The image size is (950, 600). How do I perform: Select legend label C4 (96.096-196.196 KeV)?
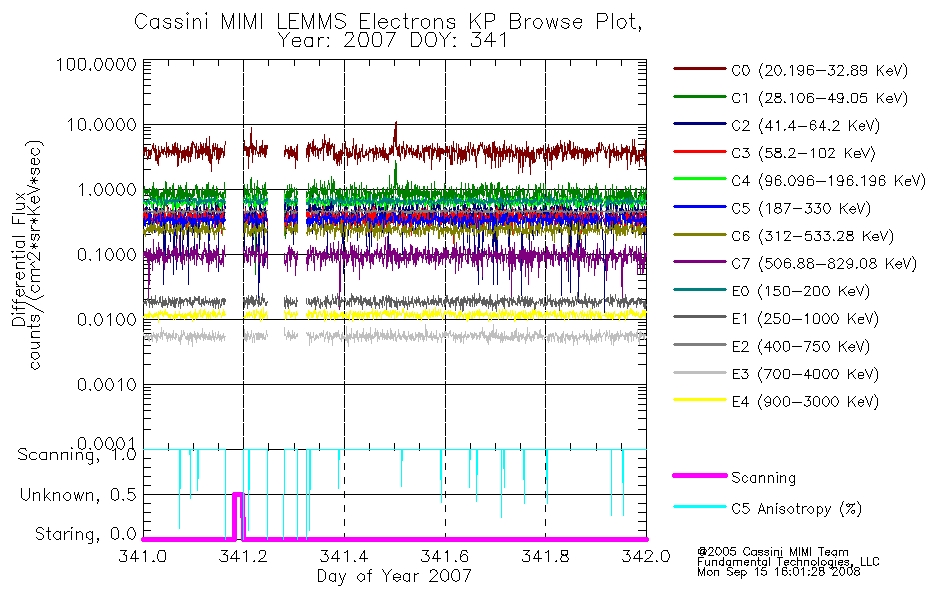click(828, 181)
